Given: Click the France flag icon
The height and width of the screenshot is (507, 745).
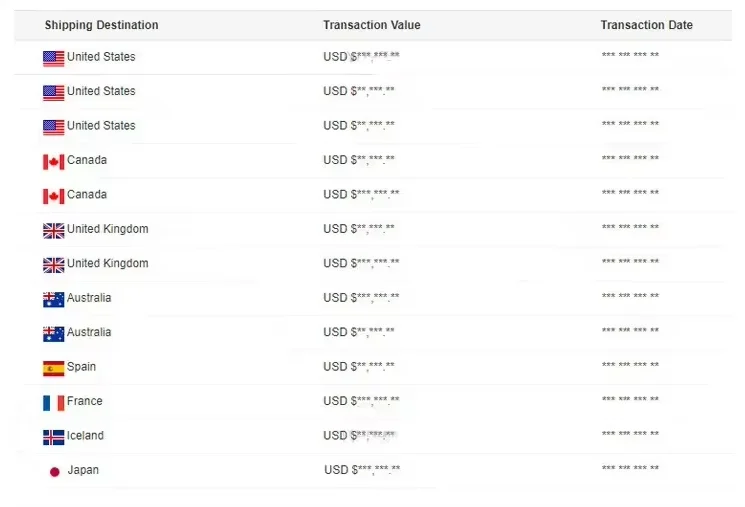Looking at the screenshot, I should [x=54, y=402].
